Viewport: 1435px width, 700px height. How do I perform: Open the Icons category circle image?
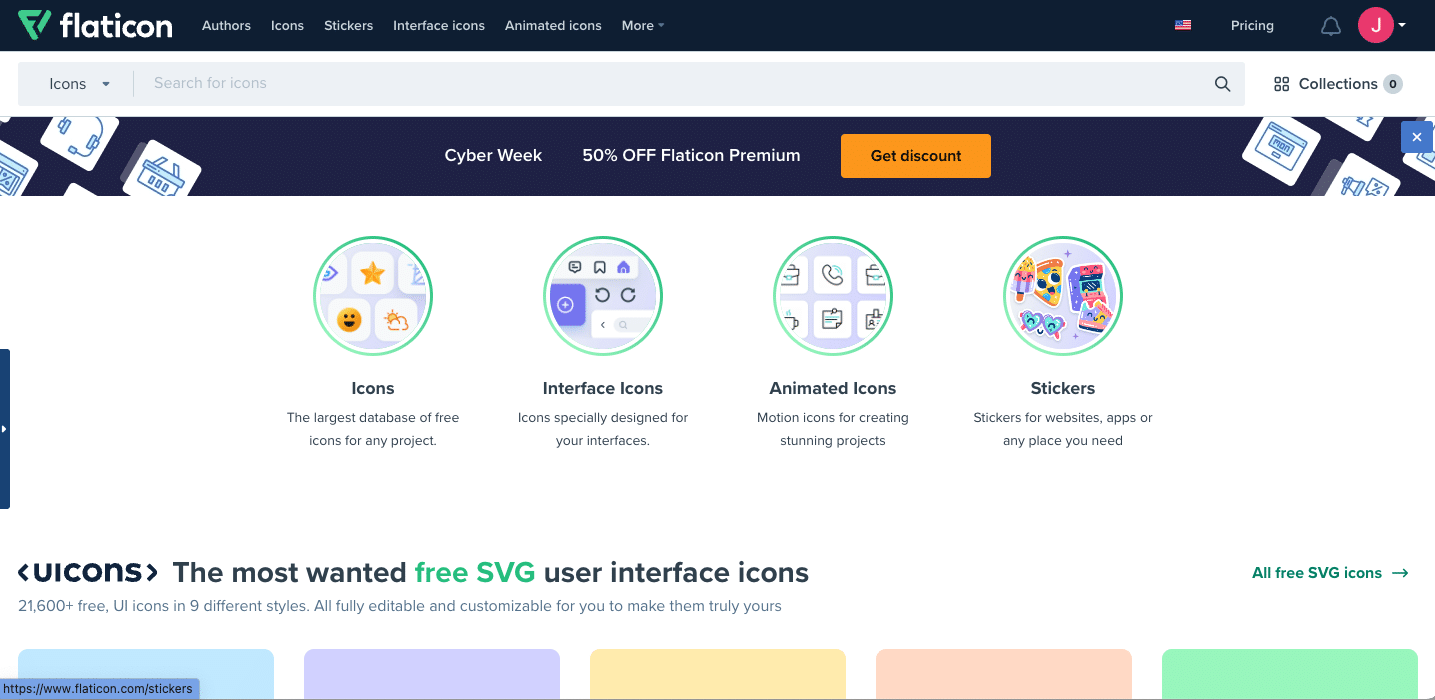tap(373, 296)
